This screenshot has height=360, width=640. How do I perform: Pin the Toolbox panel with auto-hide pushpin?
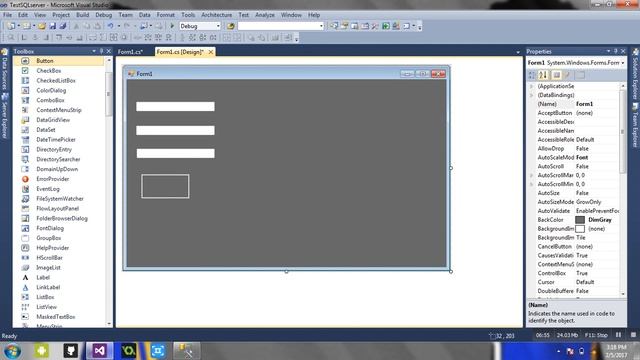pyautogui.click(x=102, y=51)
